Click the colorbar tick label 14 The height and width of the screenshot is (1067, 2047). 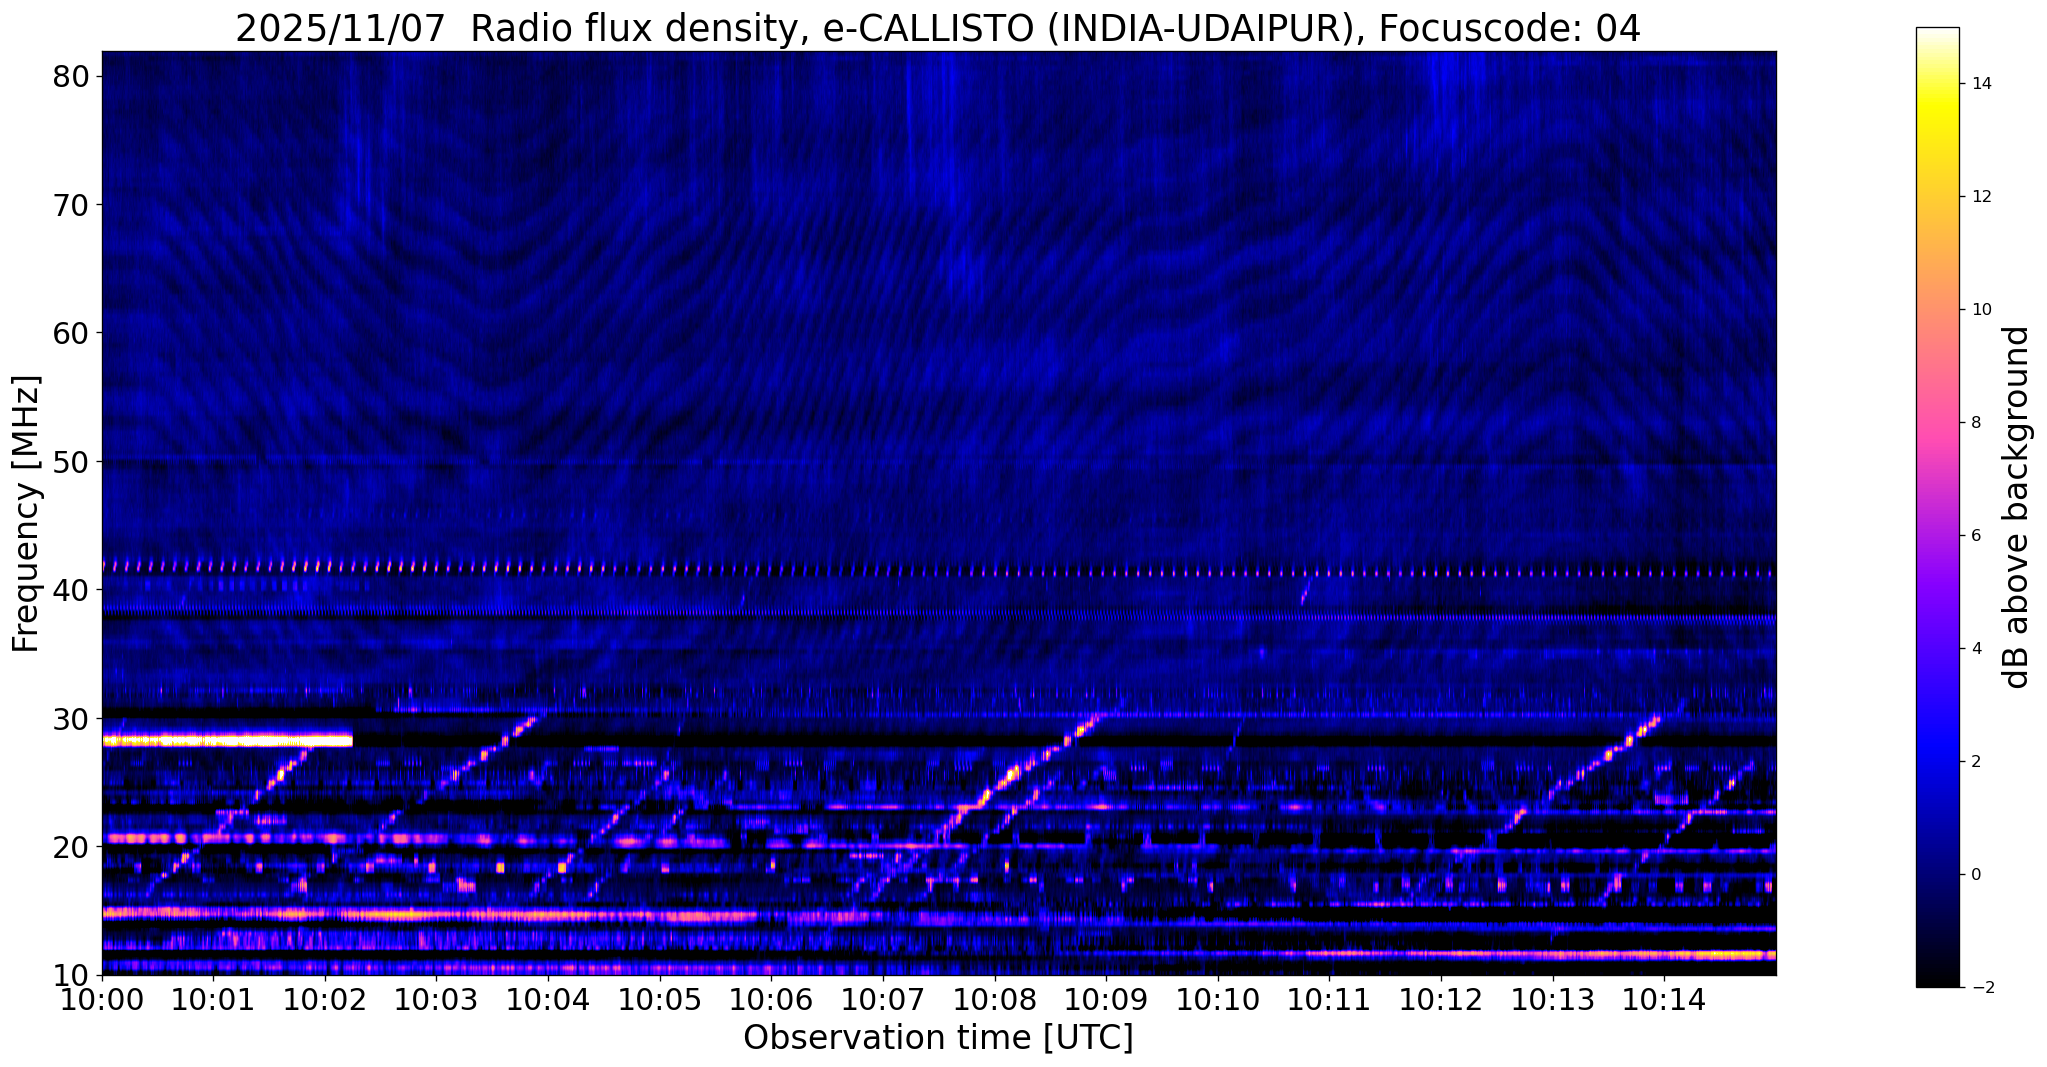(x=1980, y=84)
